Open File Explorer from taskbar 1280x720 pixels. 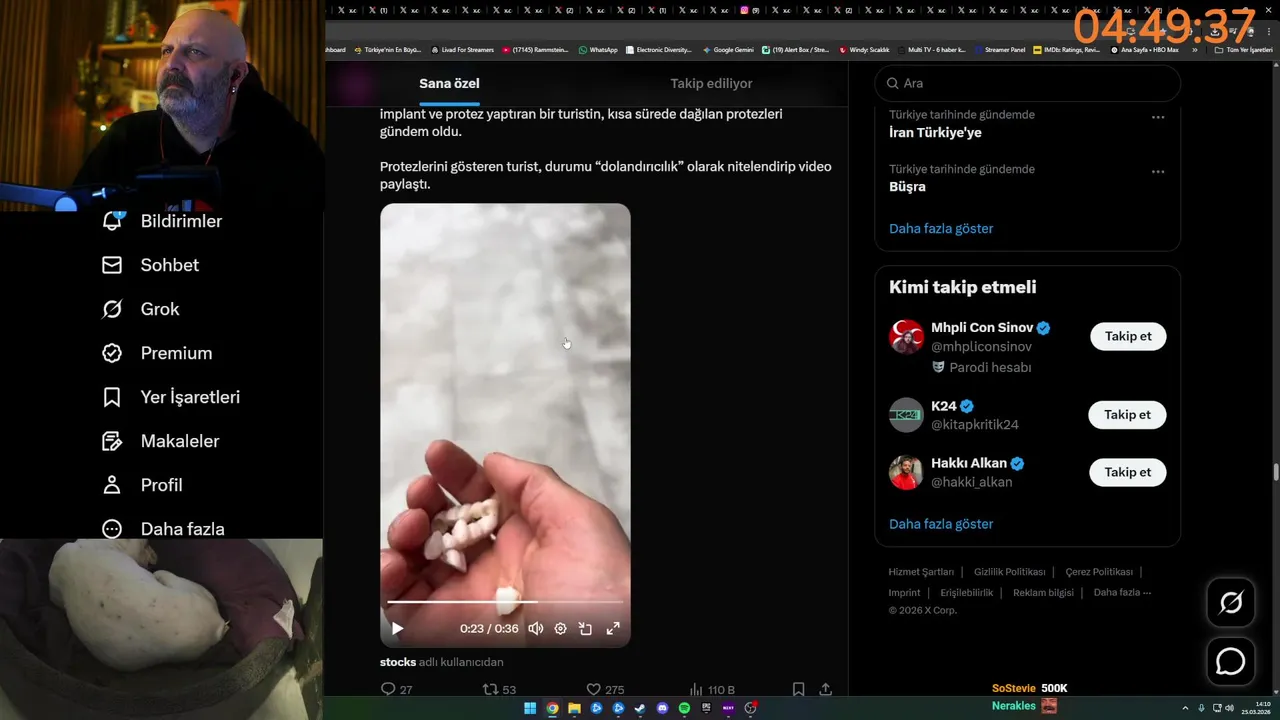coord(574,708)
